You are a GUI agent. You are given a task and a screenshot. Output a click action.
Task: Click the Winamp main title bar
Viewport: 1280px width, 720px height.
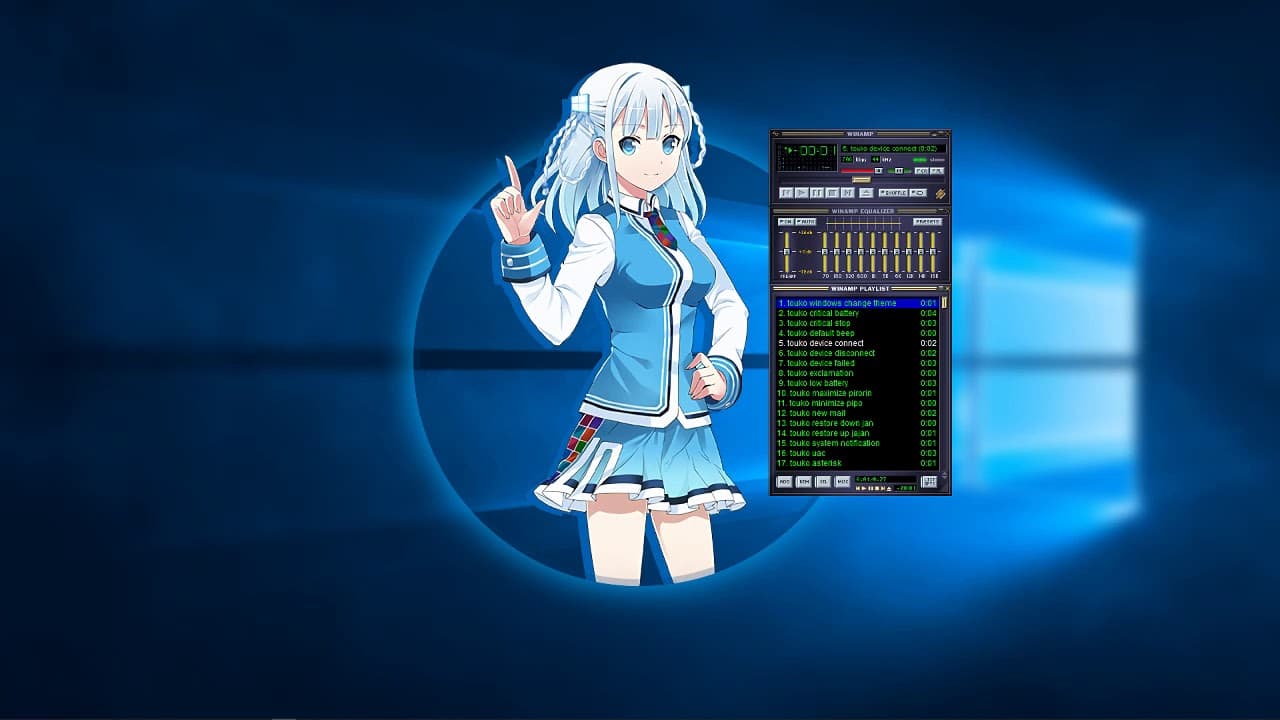click(860, 134)
